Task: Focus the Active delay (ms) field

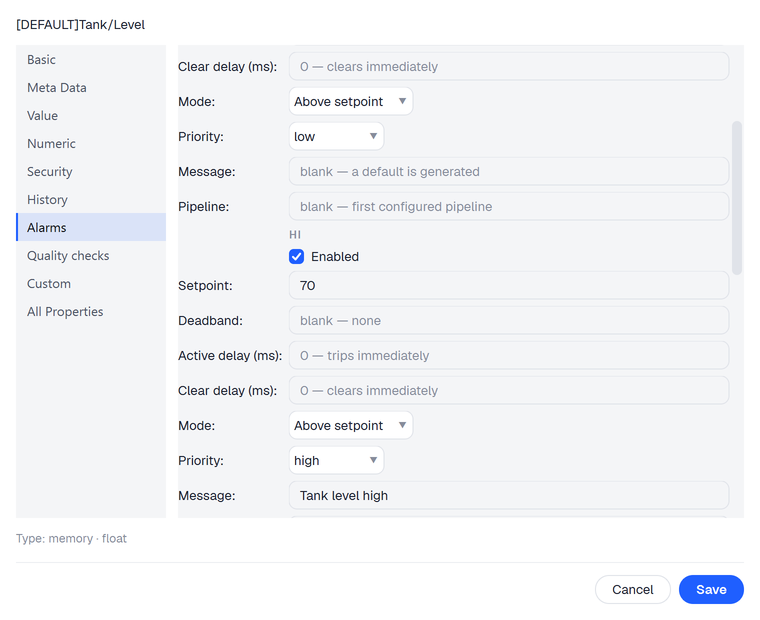Action: pyautogui.click(x=509, y=355)
